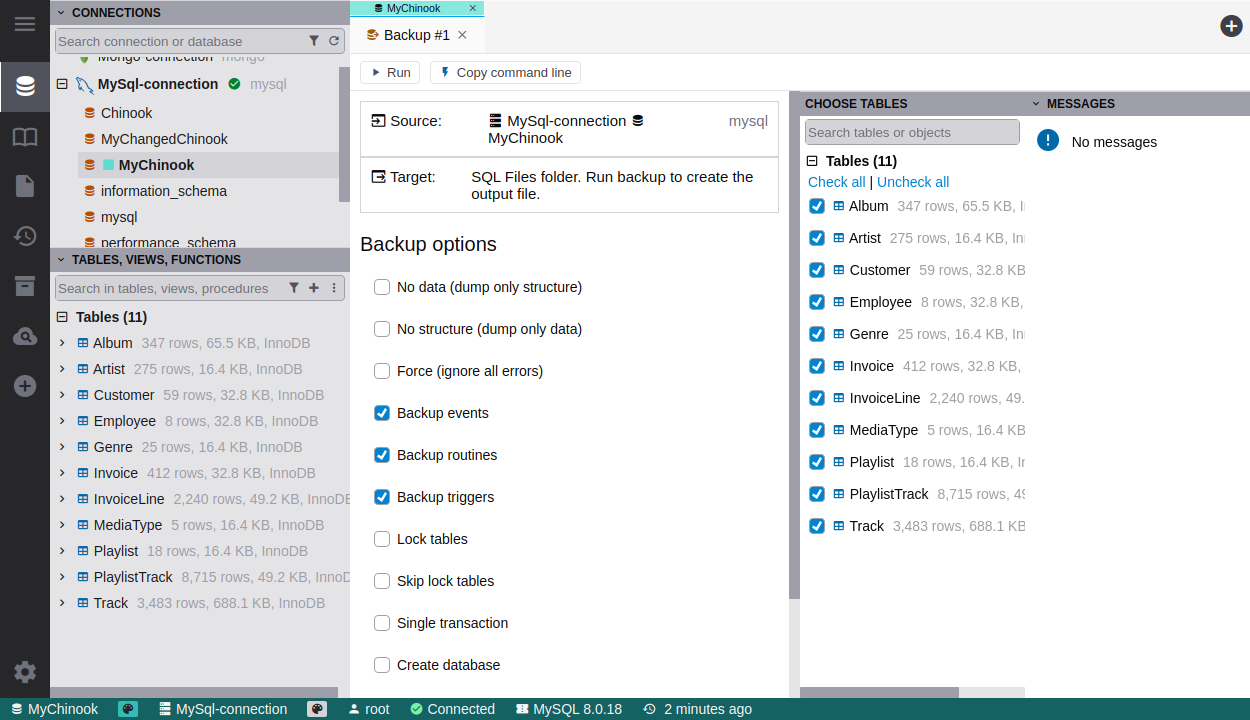The image size is (1250, 720).
Task: Uncheck the Genre table checkbox
Action: point(817,334)
